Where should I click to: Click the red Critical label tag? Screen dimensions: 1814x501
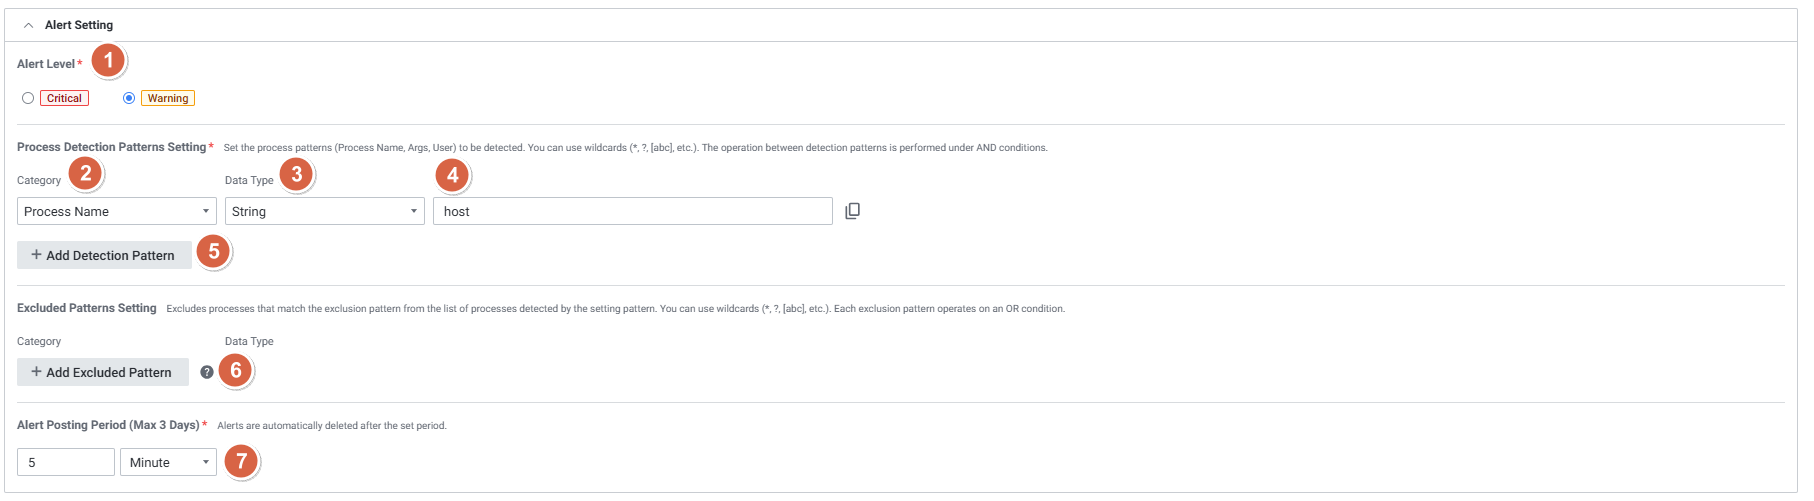pyautogui.click(x=64, y=98)
